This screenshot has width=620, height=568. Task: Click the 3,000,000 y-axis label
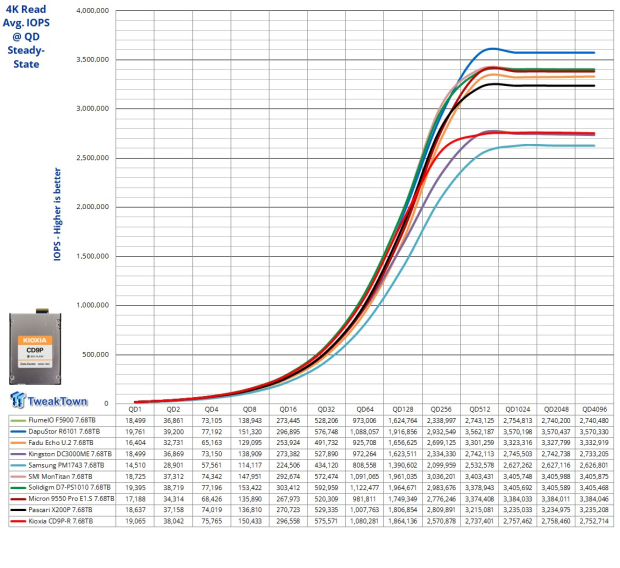click(93, 109)
